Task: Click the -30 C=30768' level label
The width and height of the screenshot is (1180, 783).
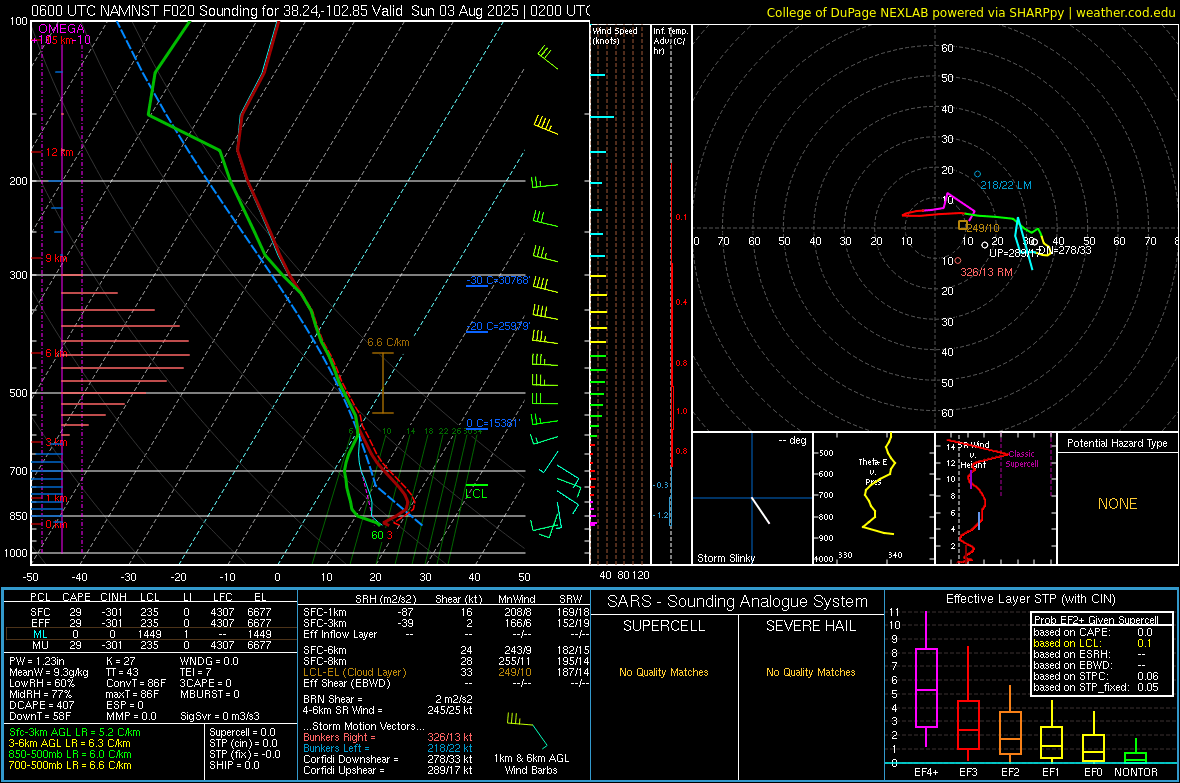Action: coord(497,280)
